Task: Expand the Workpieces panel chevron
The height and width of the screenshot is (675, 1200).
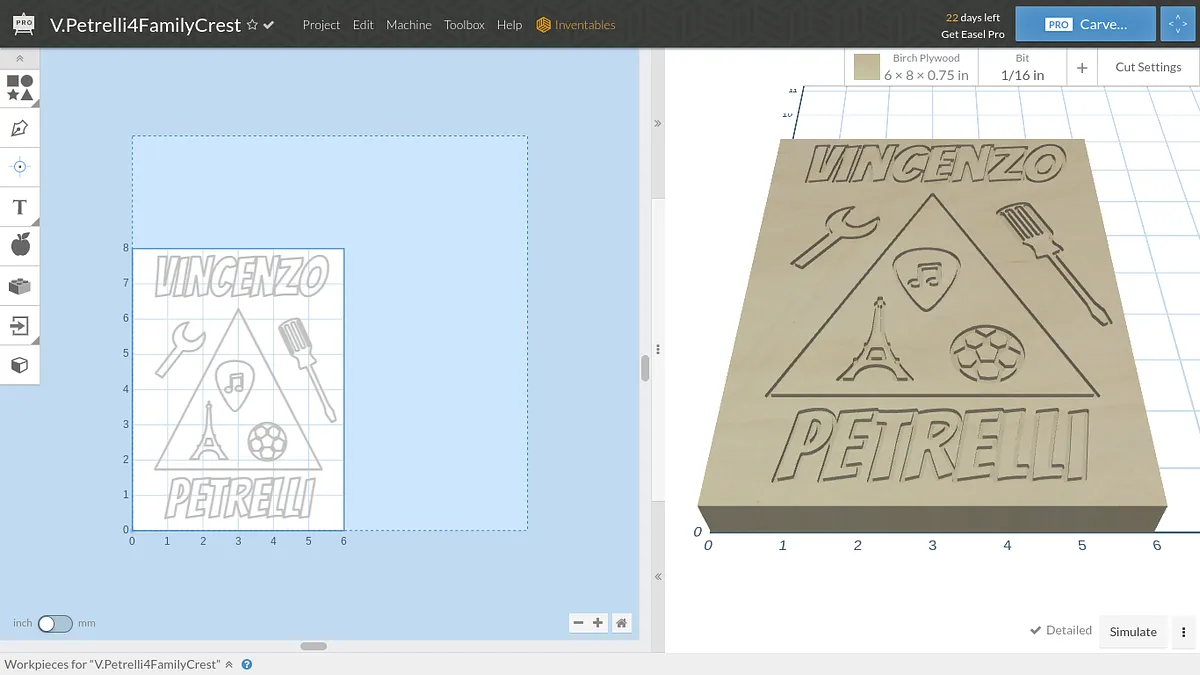Action: (x=229, y=664)
